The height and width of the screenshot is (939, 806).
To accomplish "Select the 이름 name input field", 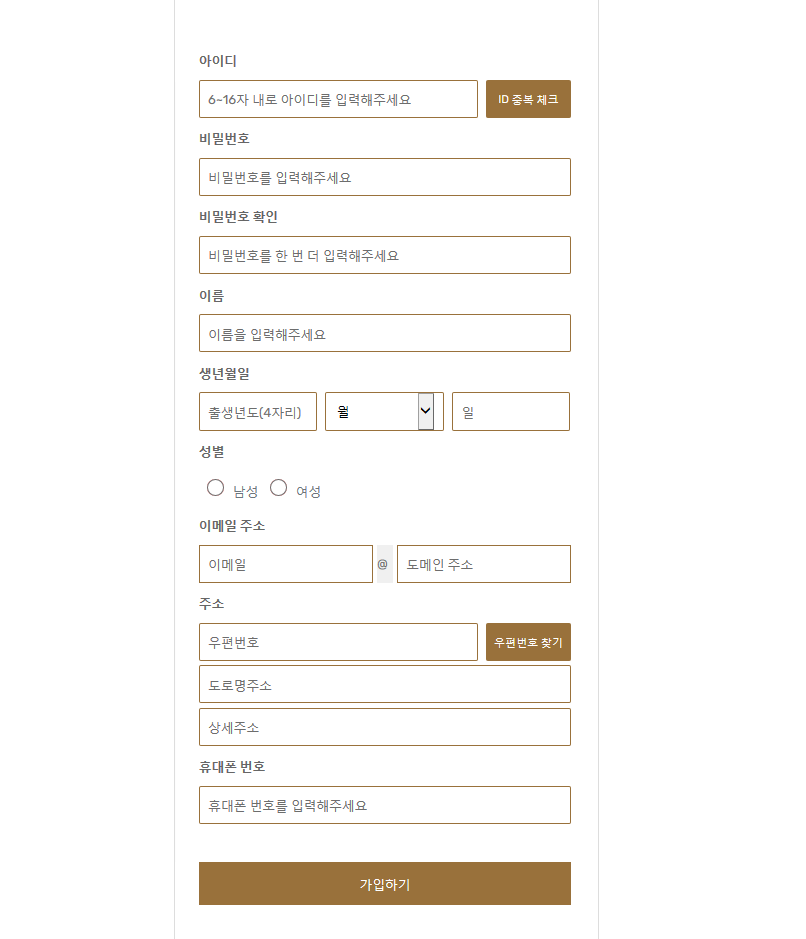I will click(385, 333).
